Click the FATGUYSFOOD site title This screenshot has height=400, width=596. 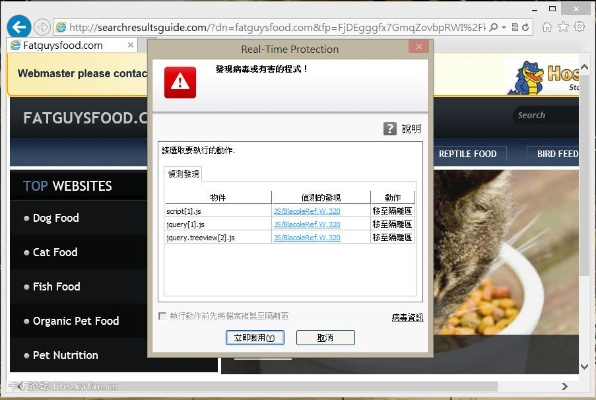85,117
